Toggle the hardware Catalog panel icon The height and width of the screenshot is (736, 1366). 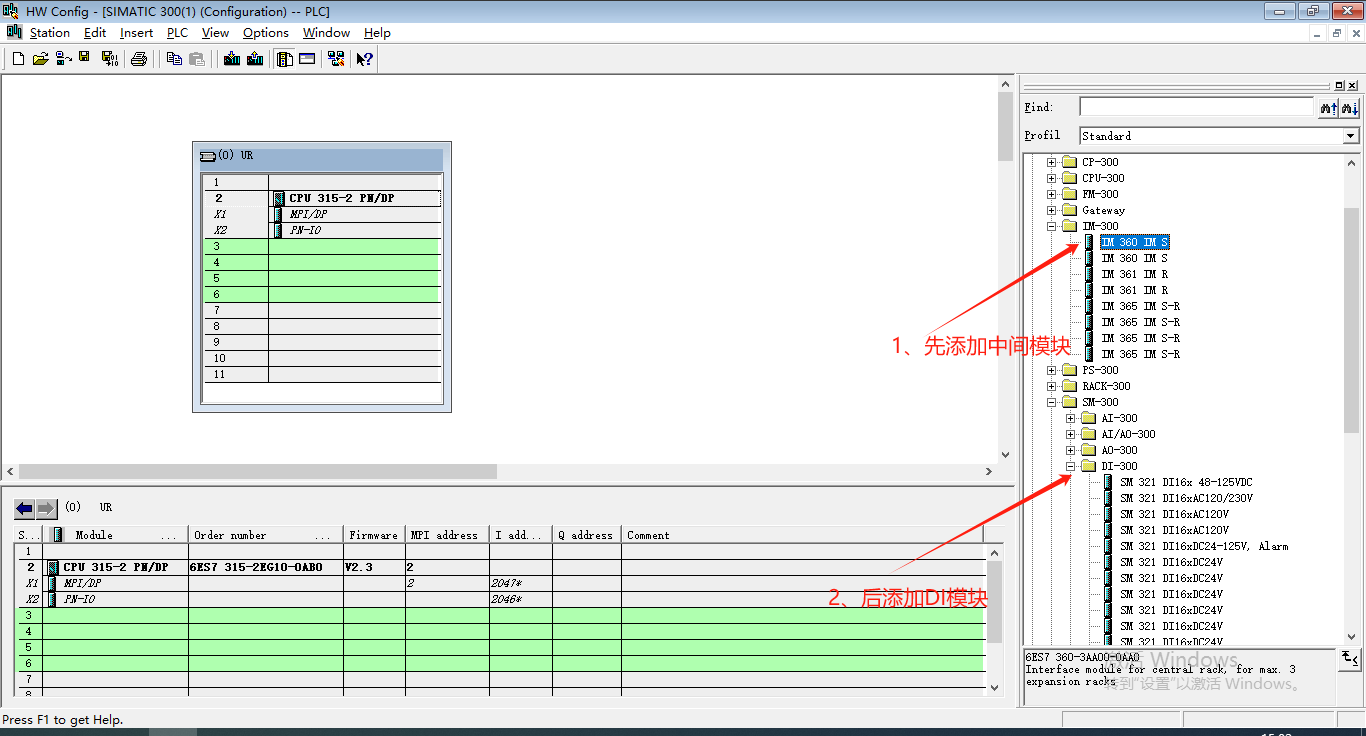(x=285, y=59)
